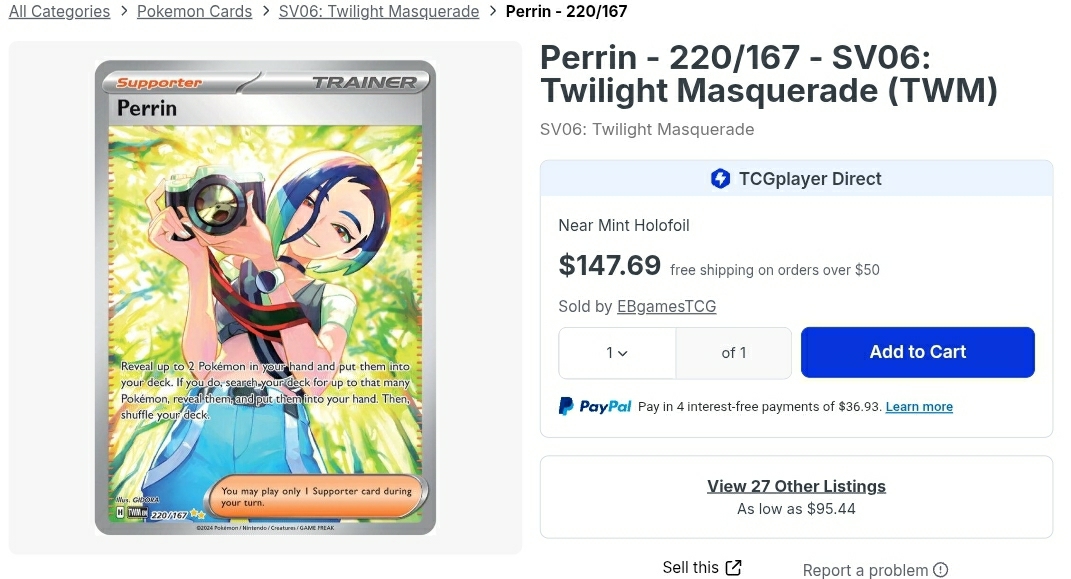Viewport: 1071px width, 579px height.
Task: Click the external link icon beside Sell this
Action: tap(734, 568)
